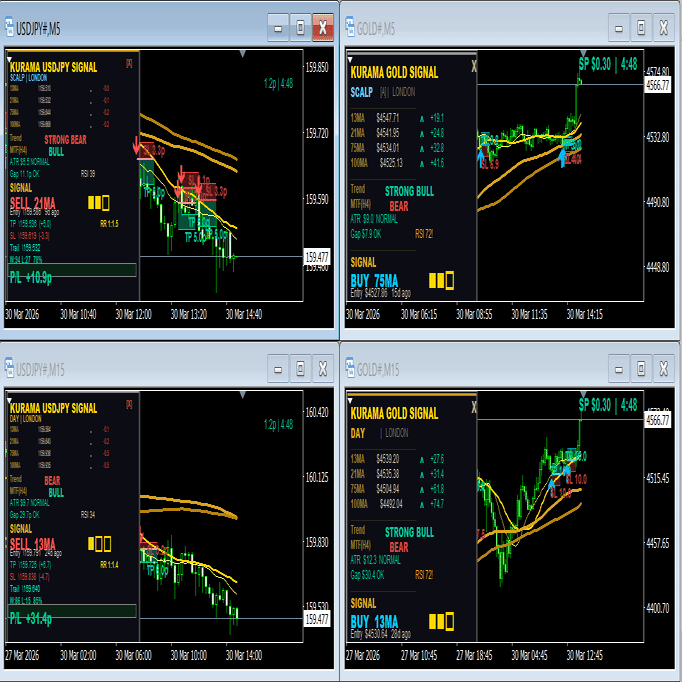Dismiss the GOLD#,M5 signal panel with its X
682x682 pixels.
[x=474, y=66]
